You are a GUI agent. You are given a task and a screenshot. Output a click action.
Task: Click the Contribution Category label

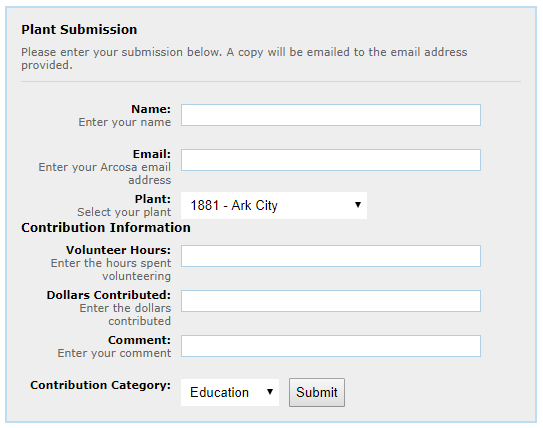pyautogui.click(x=100, y=385)
